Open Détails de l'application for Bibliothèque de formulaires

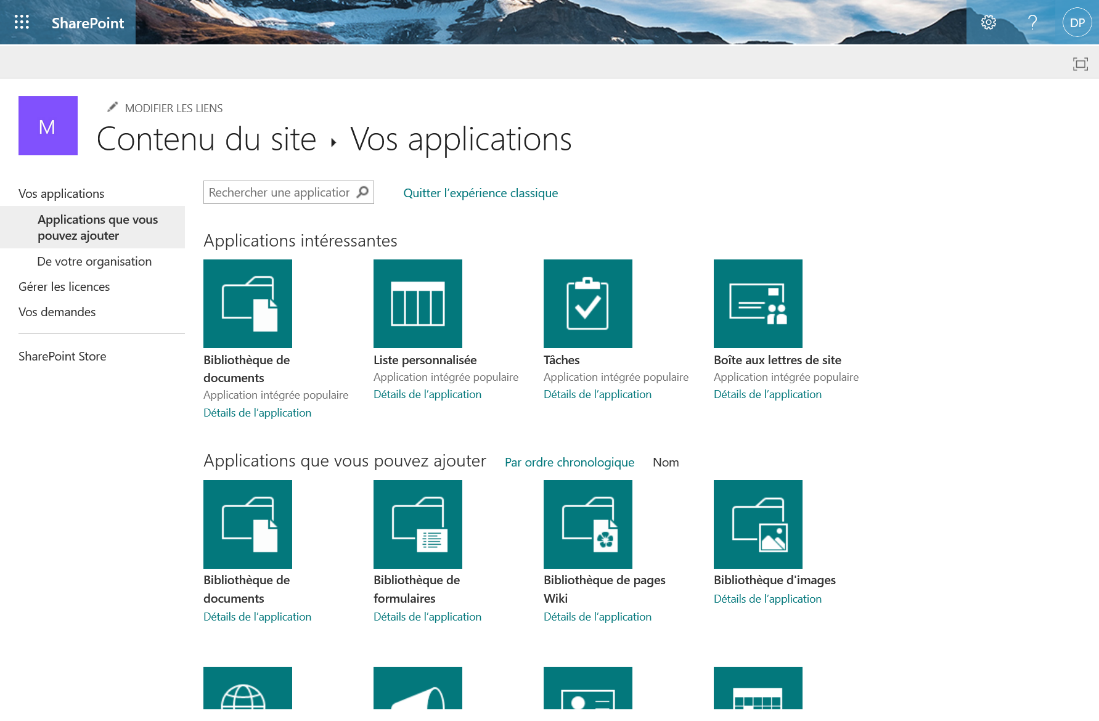click(428, 617)
